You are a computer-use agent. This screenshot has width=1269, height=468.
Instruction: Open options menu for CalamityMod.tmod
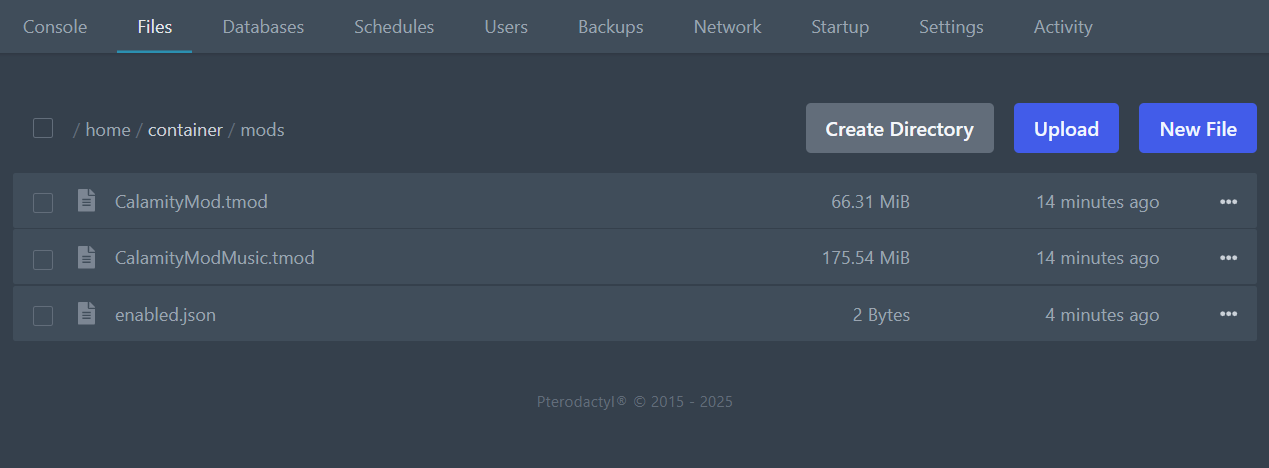1228,202
